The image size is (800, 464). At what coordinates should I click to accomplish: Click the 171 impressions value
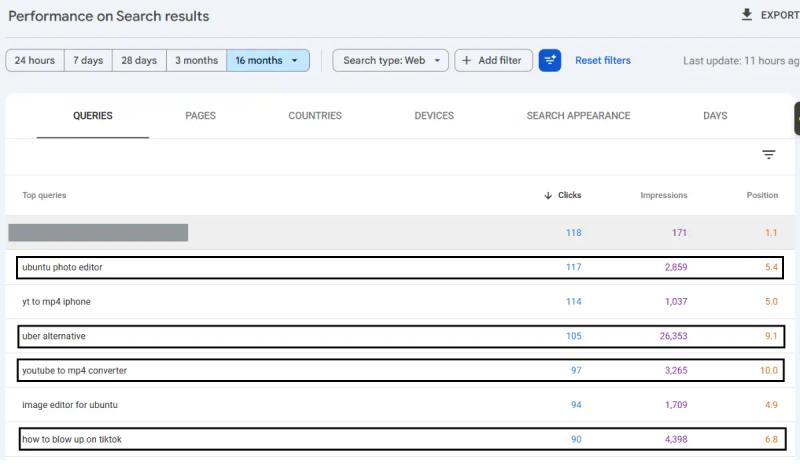(679, 233)
